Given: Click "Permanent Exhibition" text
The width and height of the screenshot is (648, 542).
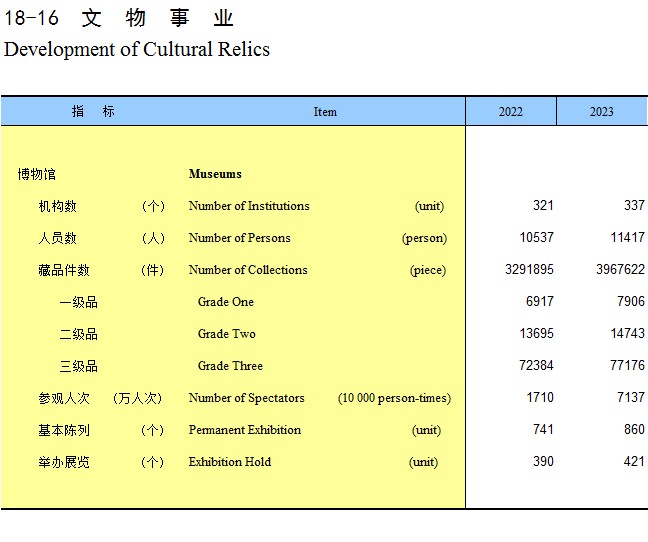Looking at the screenshot, I should click(245, 430).
